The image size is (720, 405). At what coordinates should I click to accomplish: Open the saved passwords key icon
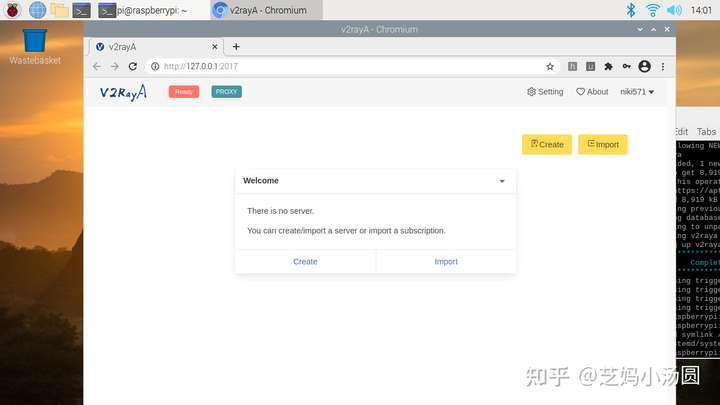[626, 67]
